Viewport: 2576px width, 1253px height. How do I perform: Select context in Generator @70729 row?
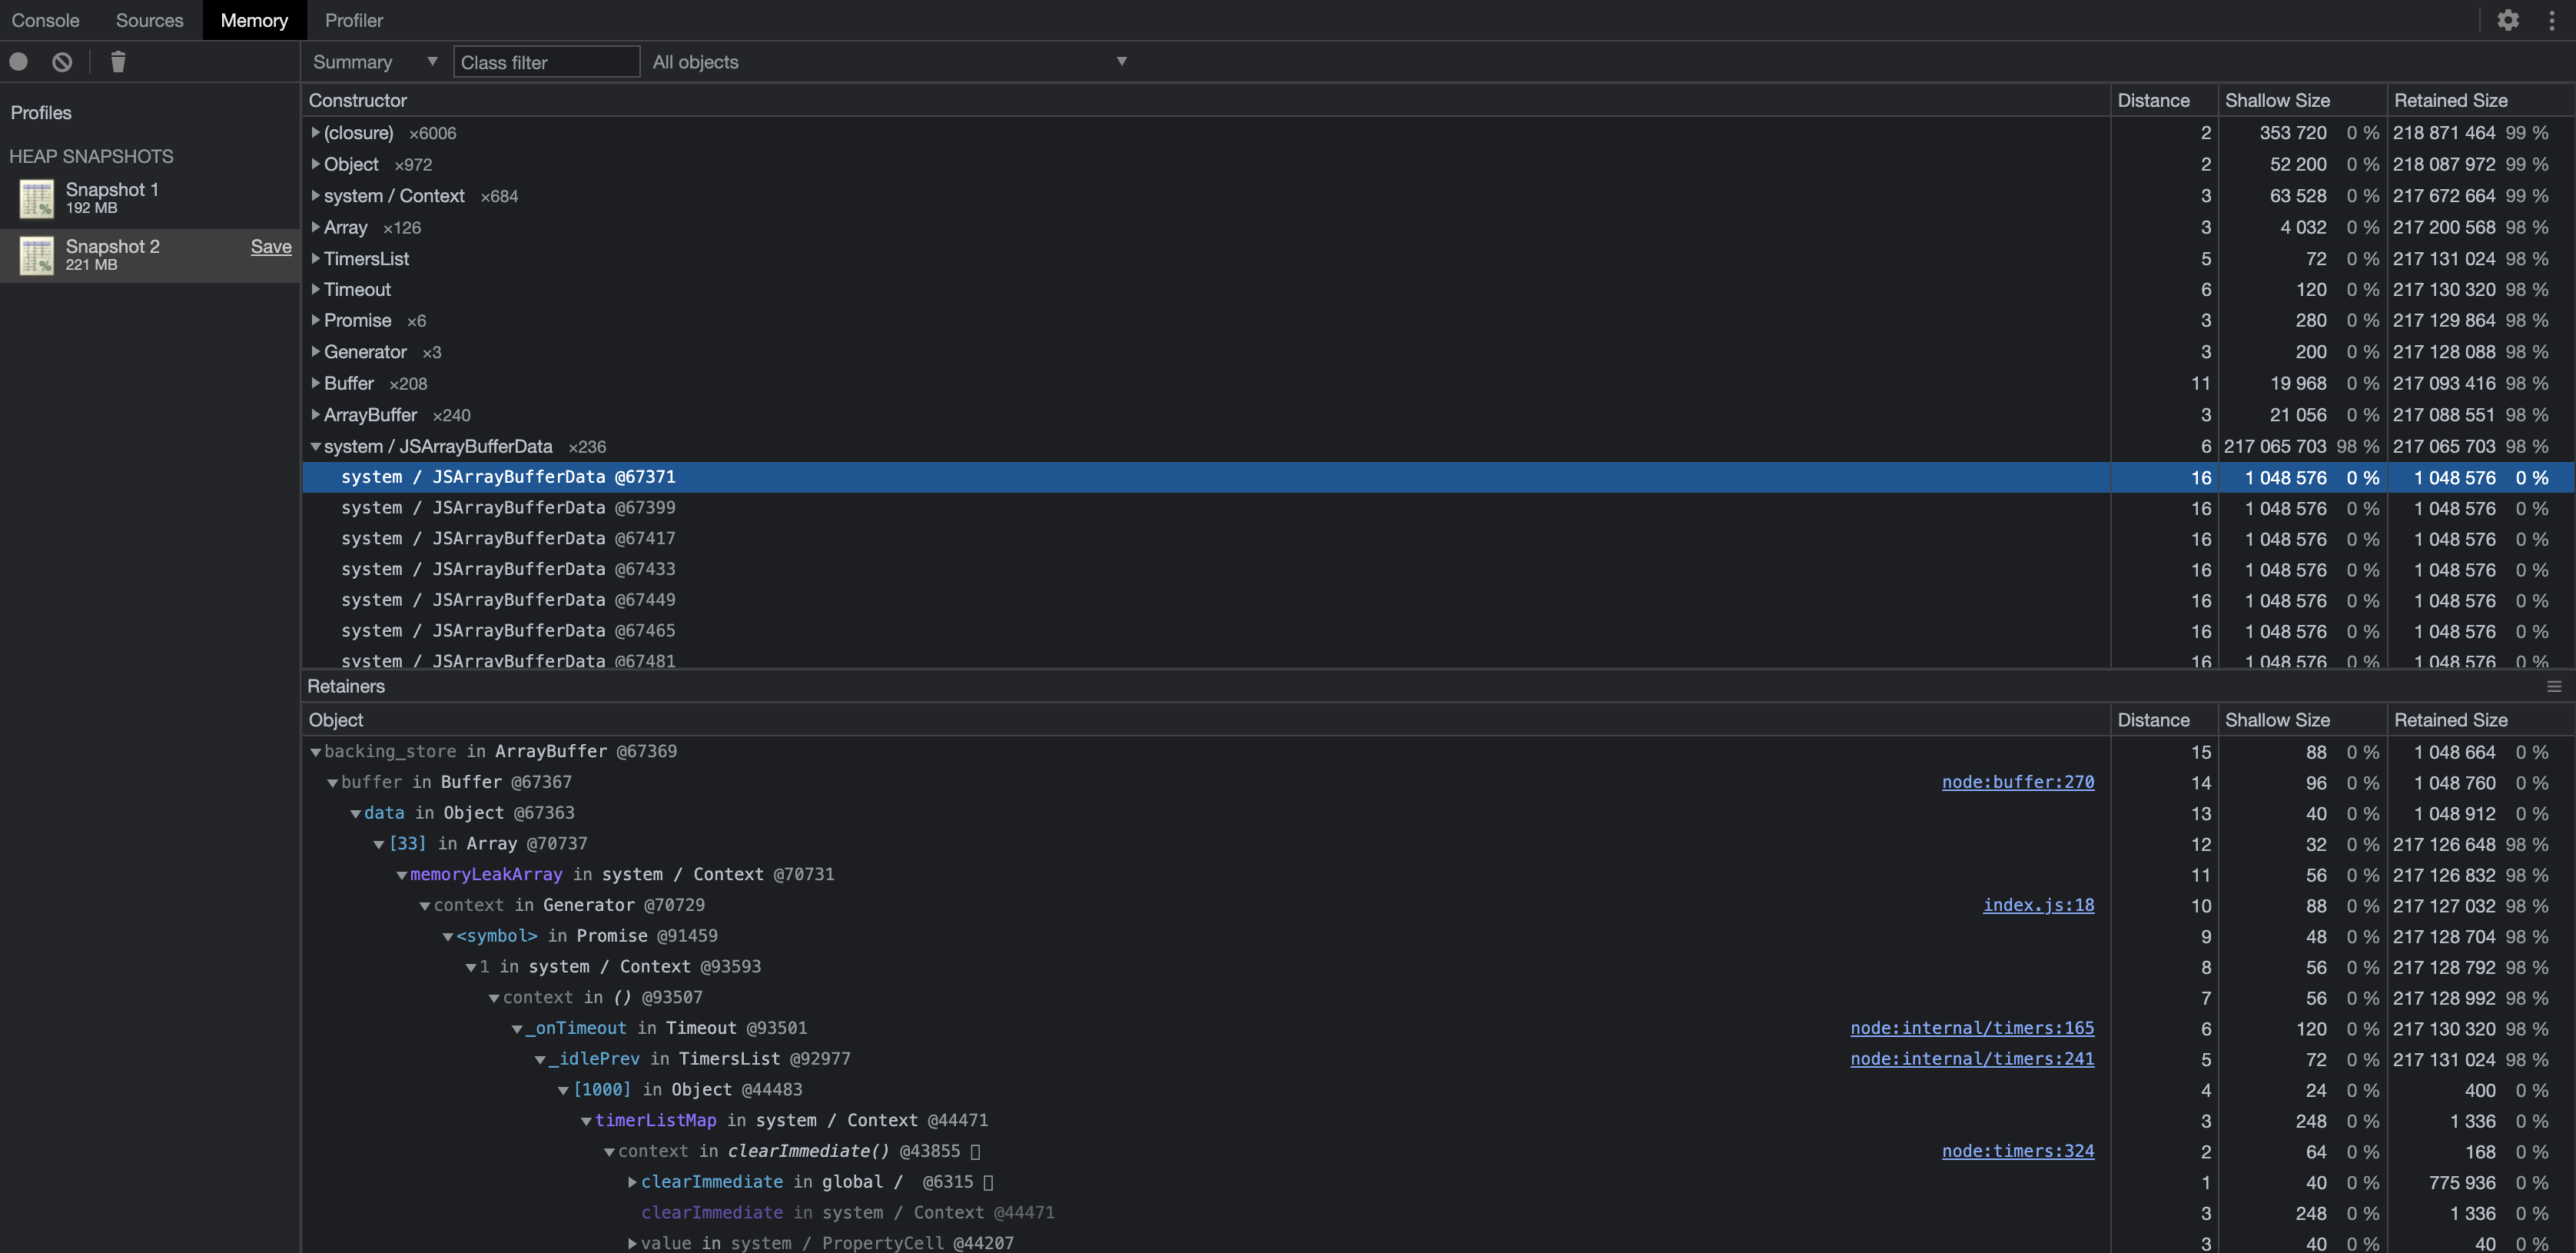click(1438, 905)
